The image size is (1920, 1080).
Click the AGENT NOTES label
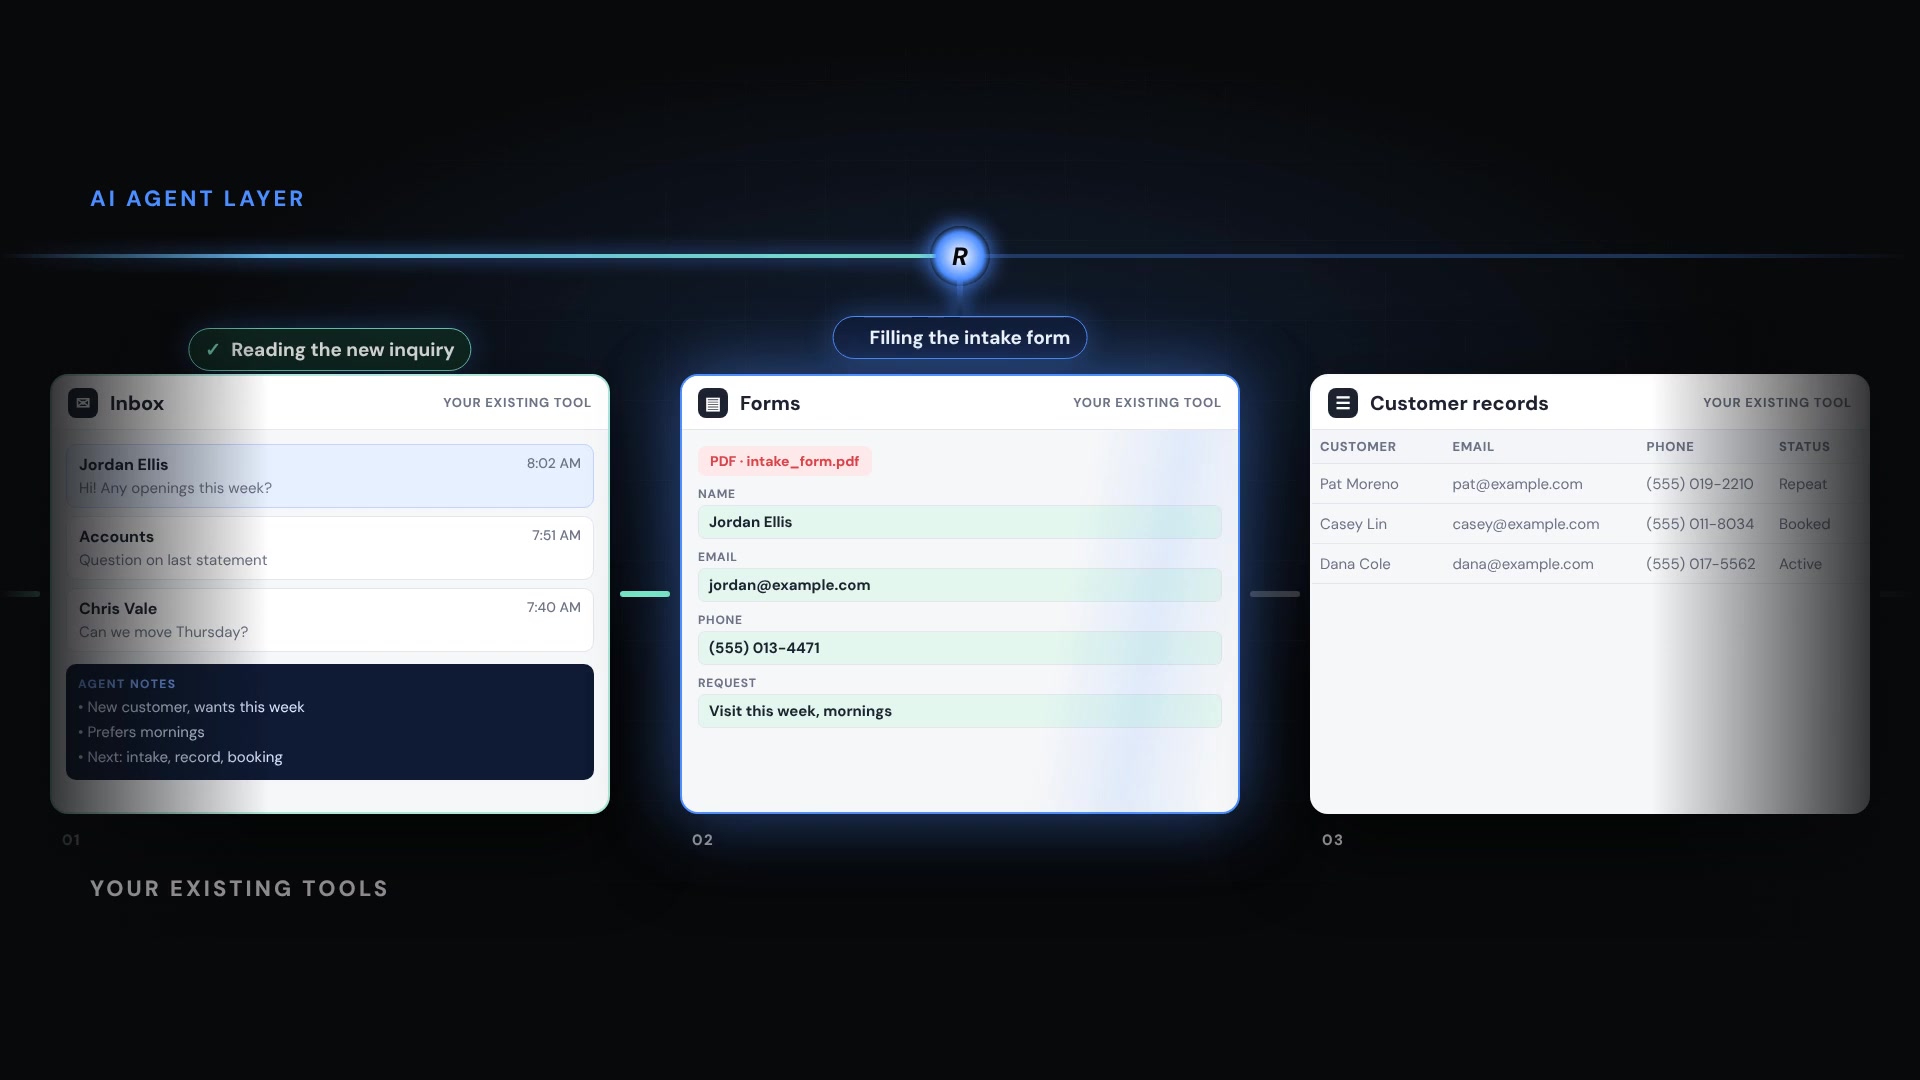(x=127, y=684)
